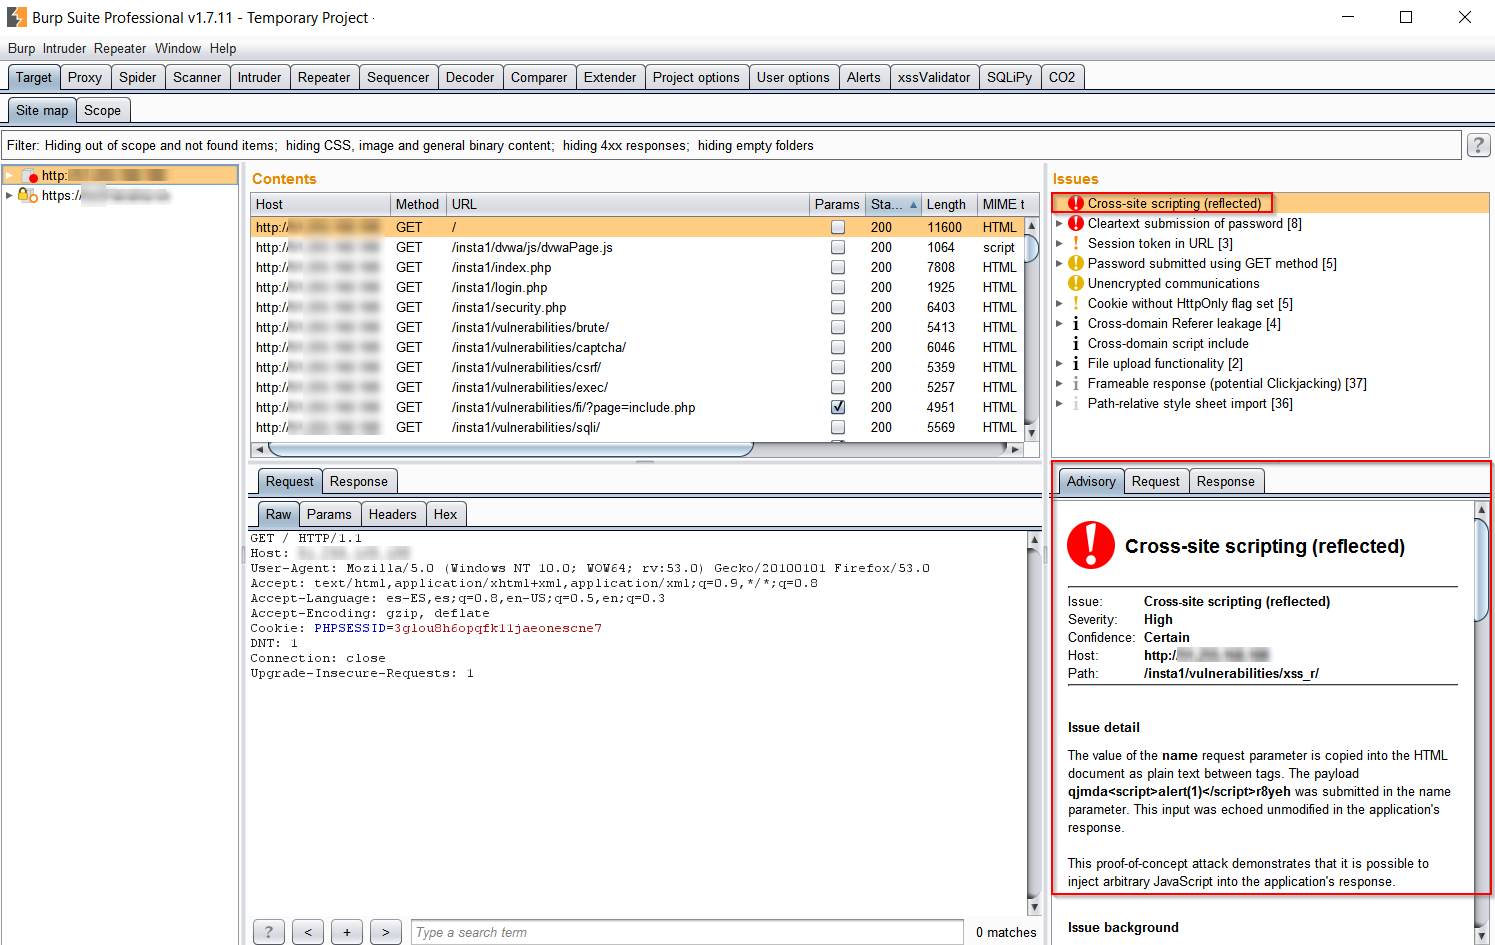This screenshot has width=1495, height=945.
Task: Expand the https host tree node
Action: tap(10, 195)
